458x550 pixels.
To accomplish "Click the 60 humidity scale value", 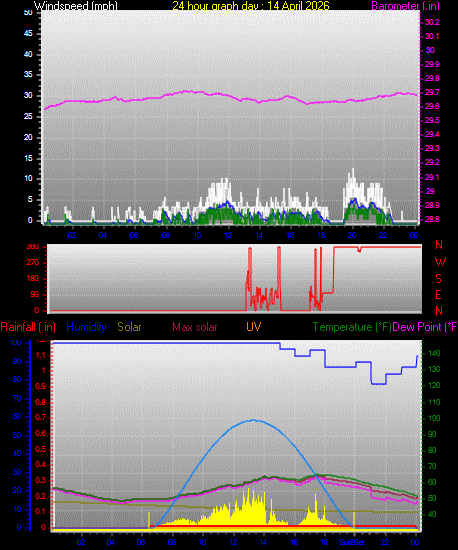I will [16, 416].
